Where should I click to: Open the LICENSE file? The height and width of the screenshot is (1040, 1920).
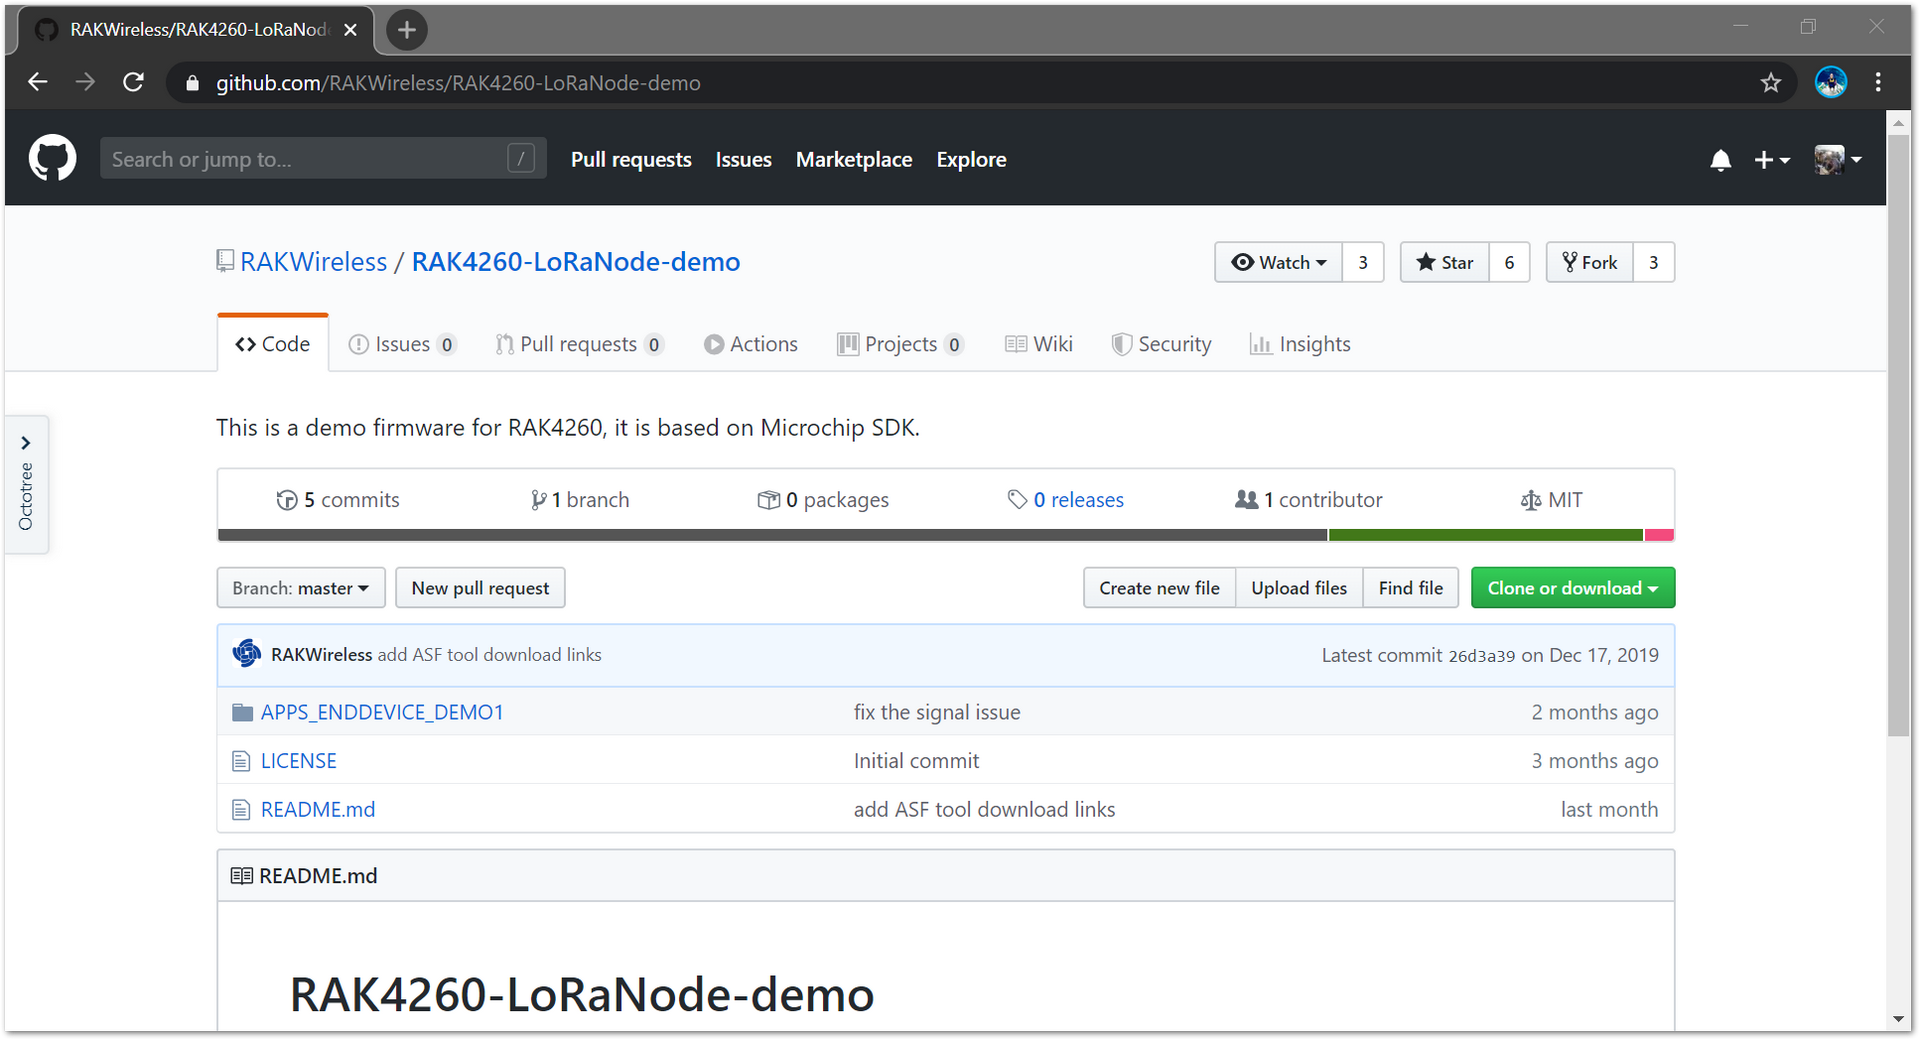click(299, 761)
